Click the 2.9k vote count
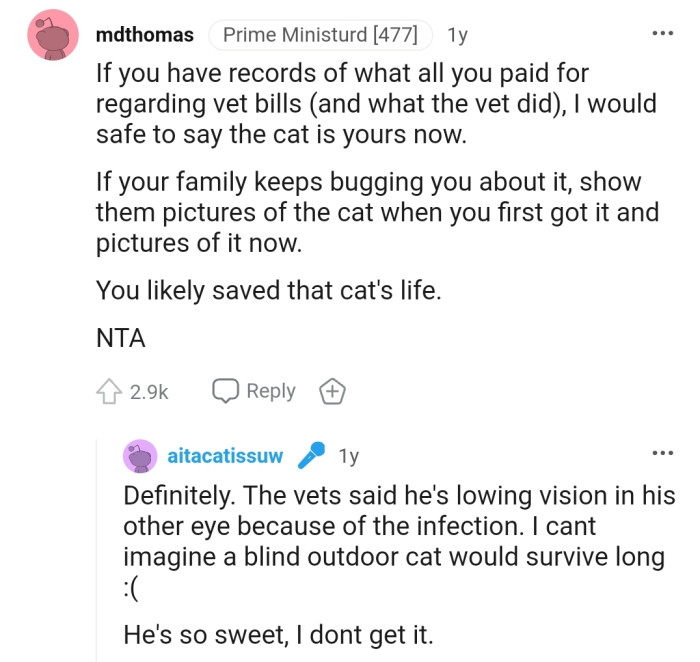Viewport: 700px width, 662px height. (149, 392)
